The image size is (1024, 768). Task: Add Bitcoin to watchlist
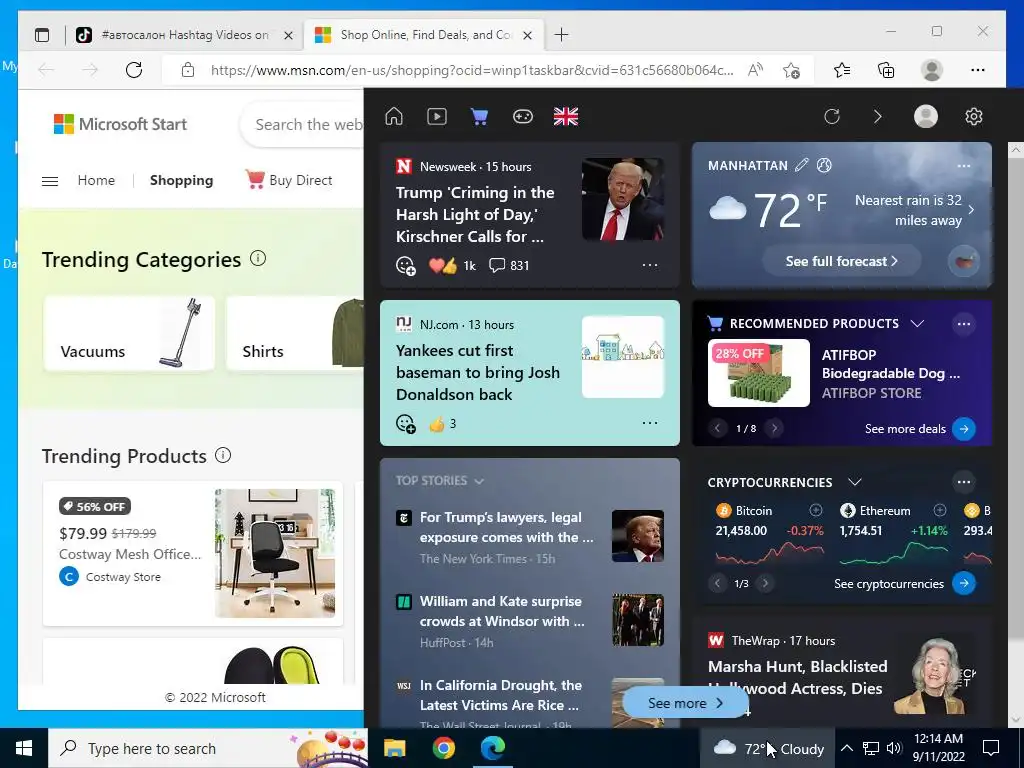pos(816,510)
